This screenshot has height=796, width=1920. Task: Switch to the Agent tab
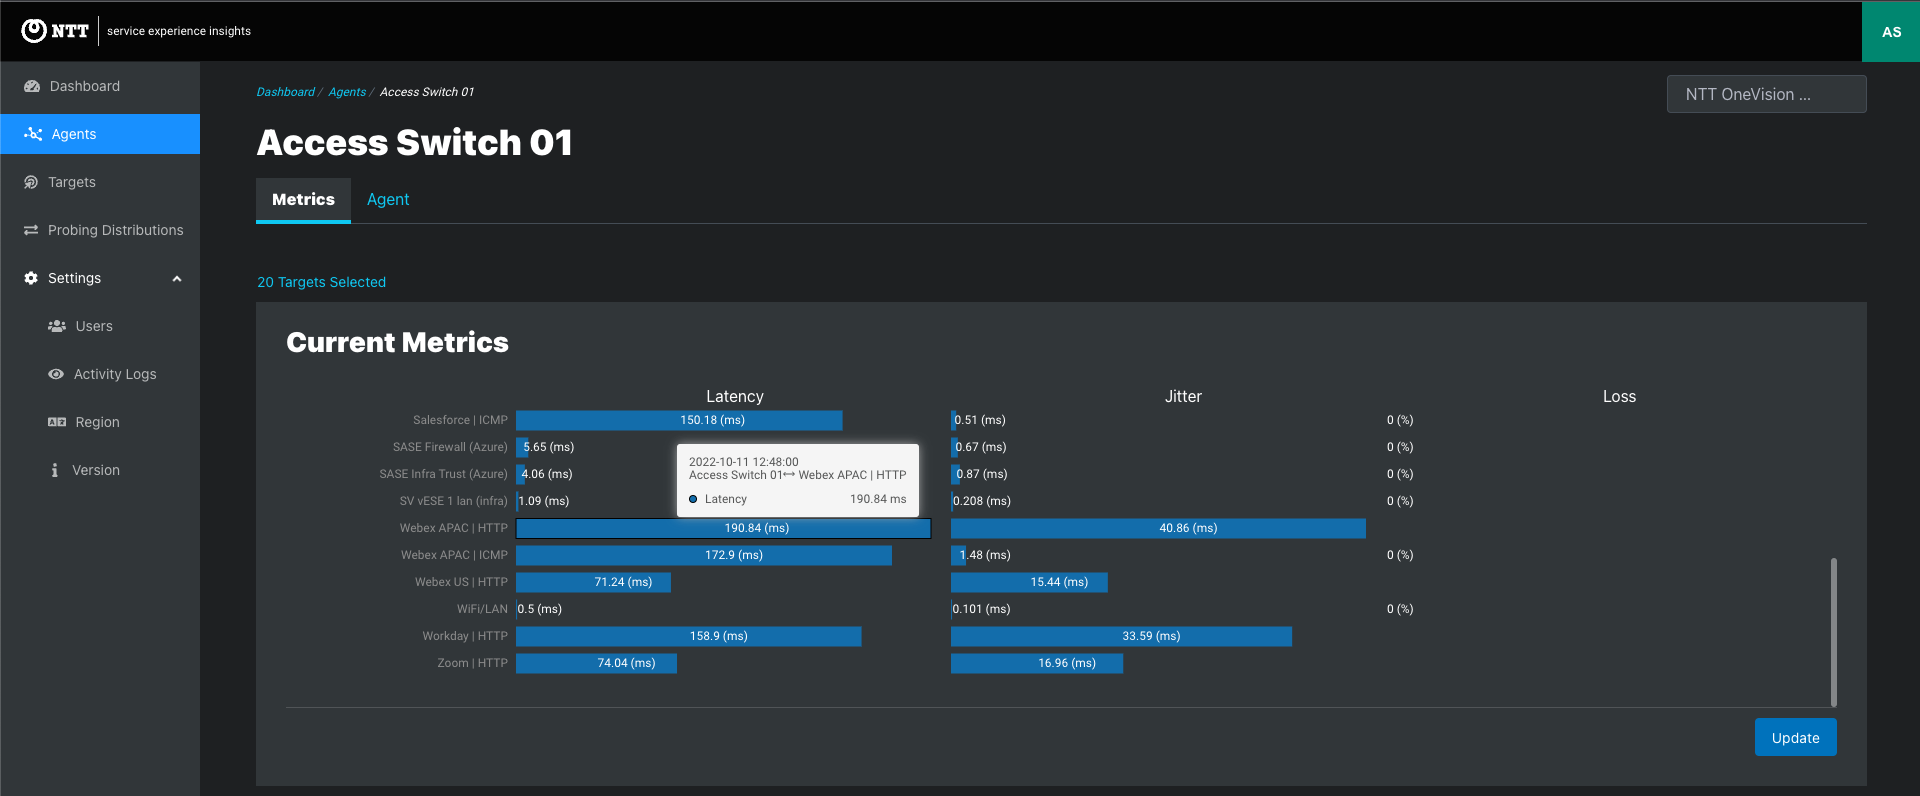(x=388, y=199)
